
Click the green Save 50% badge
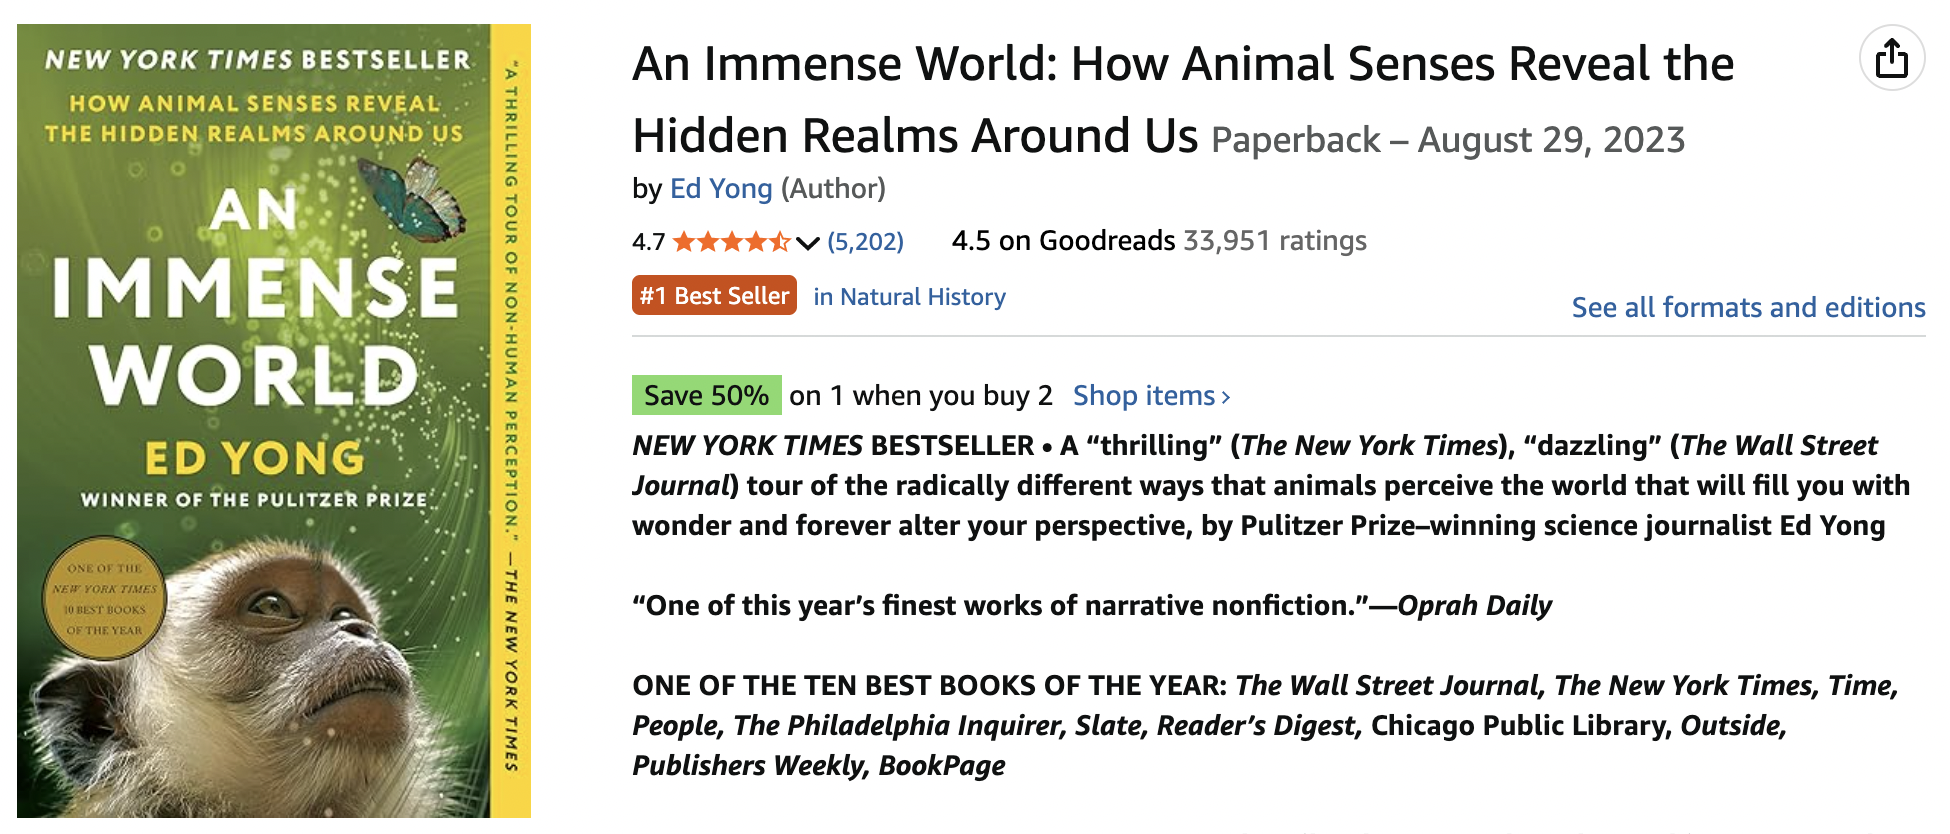706,396
